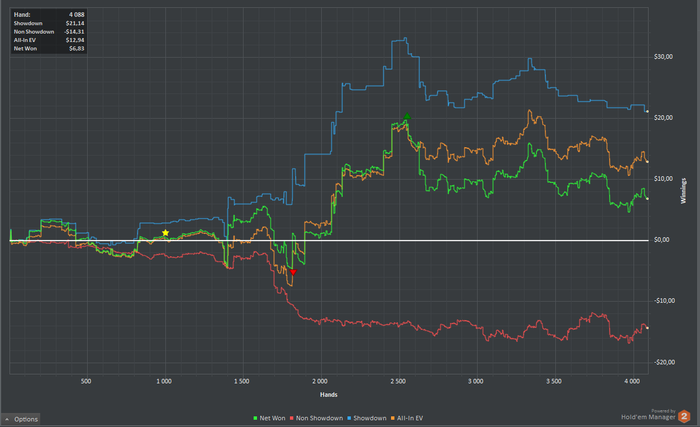
Task: Click the green Net Won line end point
Action: [x=647, y=199]
